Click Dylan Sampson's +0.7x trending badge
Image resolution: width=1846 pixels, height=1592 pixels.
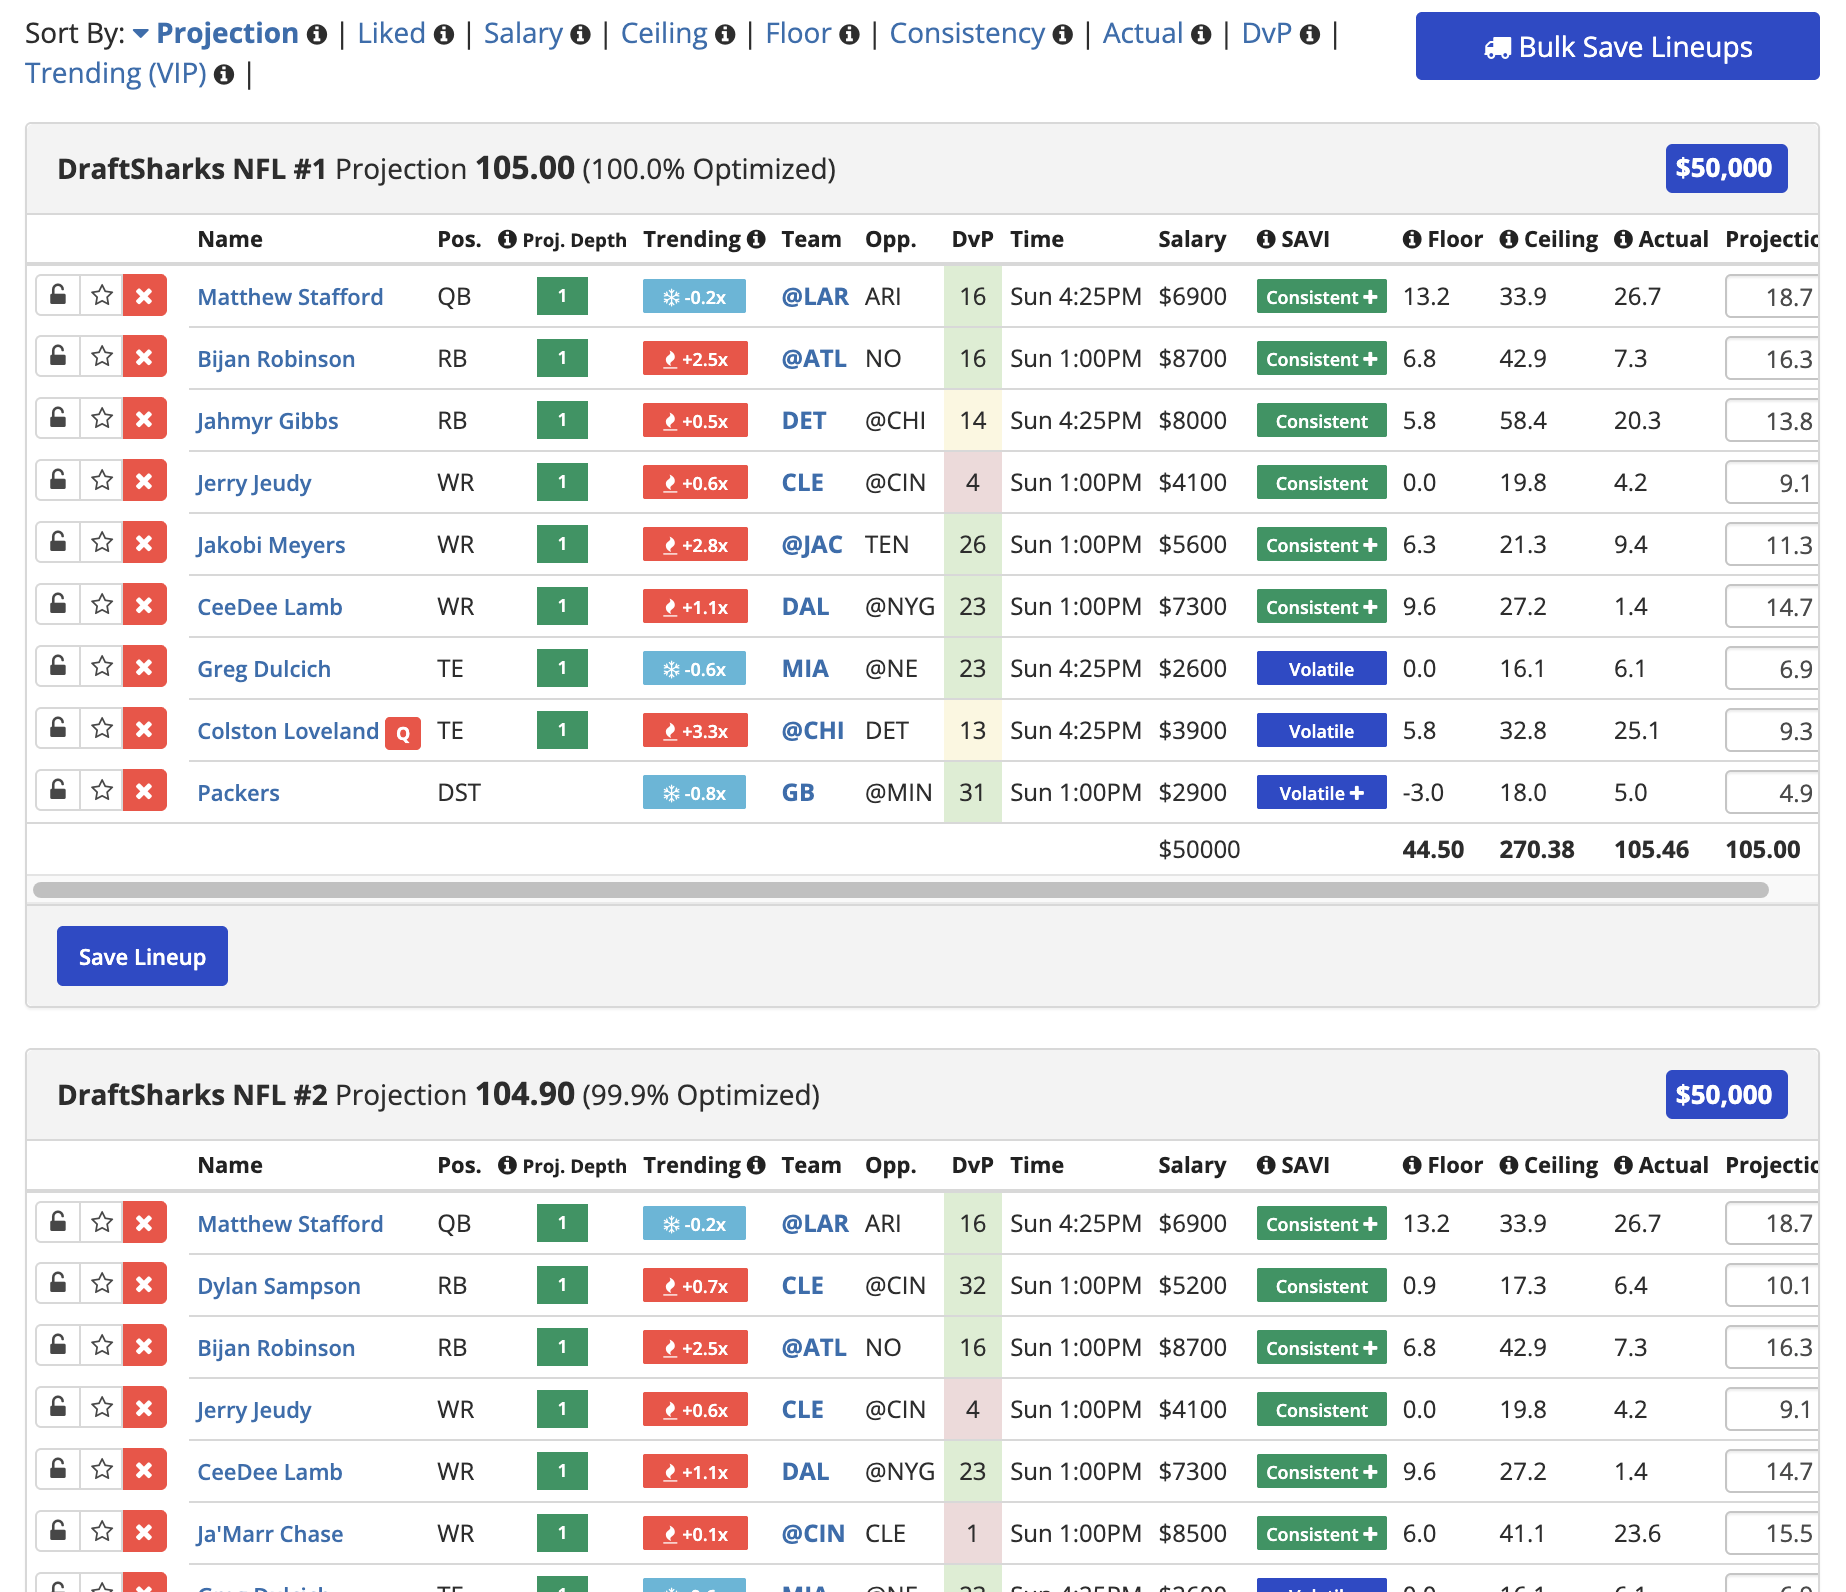[695, 1286]
